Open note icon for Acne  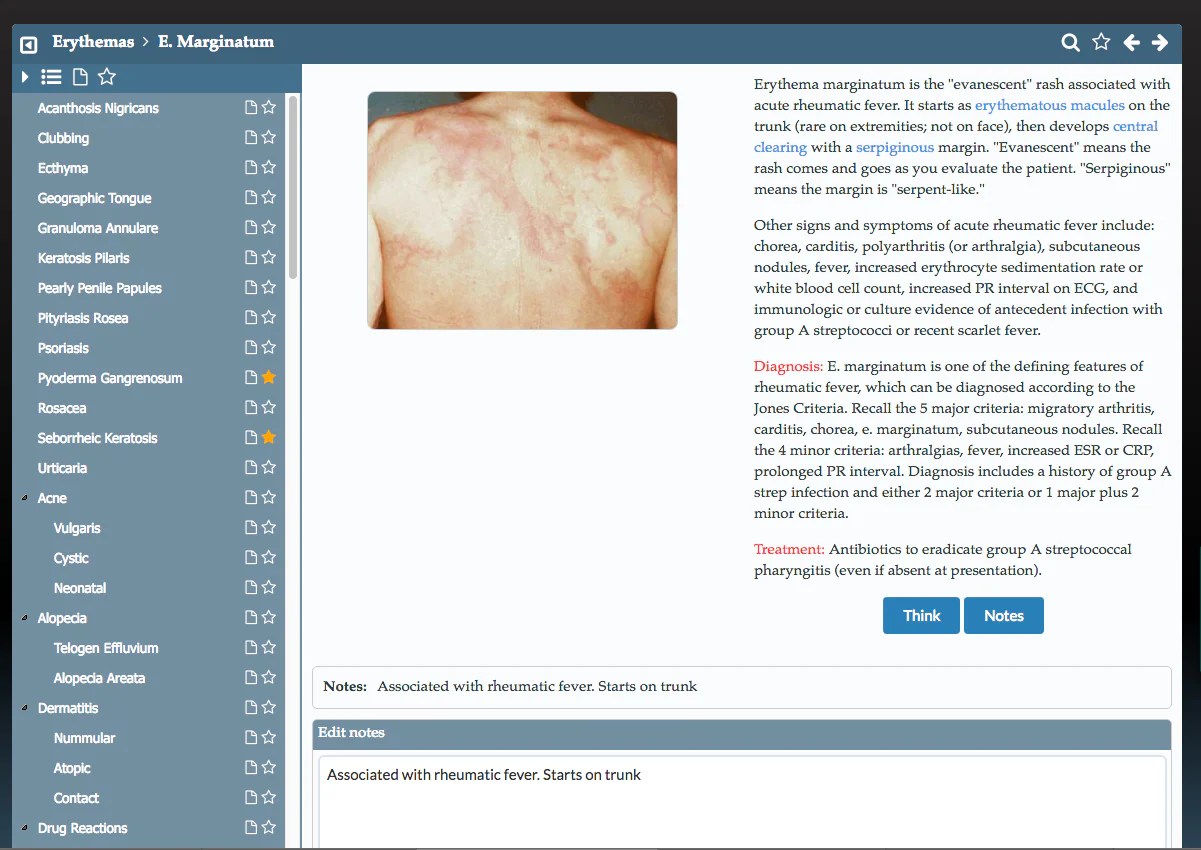coord(252,498)
